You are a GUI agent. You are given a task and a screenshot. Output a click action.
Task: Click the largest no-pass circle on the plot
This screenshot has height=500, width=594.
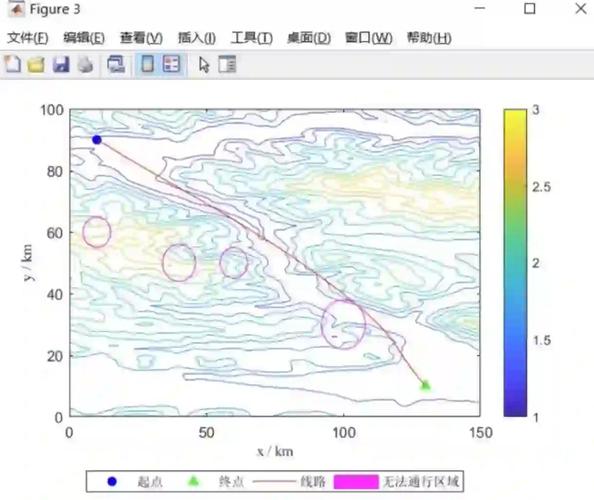[x=343, y=324]
